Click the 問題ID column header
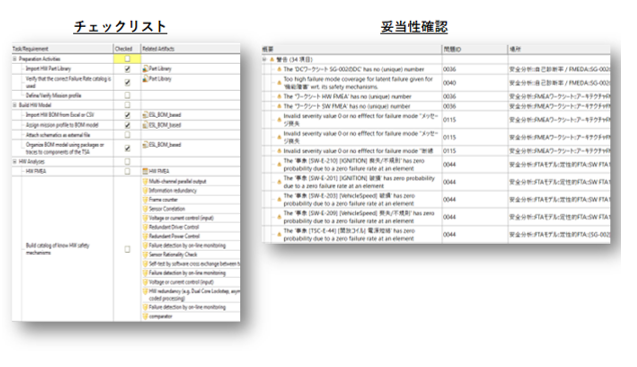Image resolution: width=637 pixels, height=367 pixels. [475, 49]
